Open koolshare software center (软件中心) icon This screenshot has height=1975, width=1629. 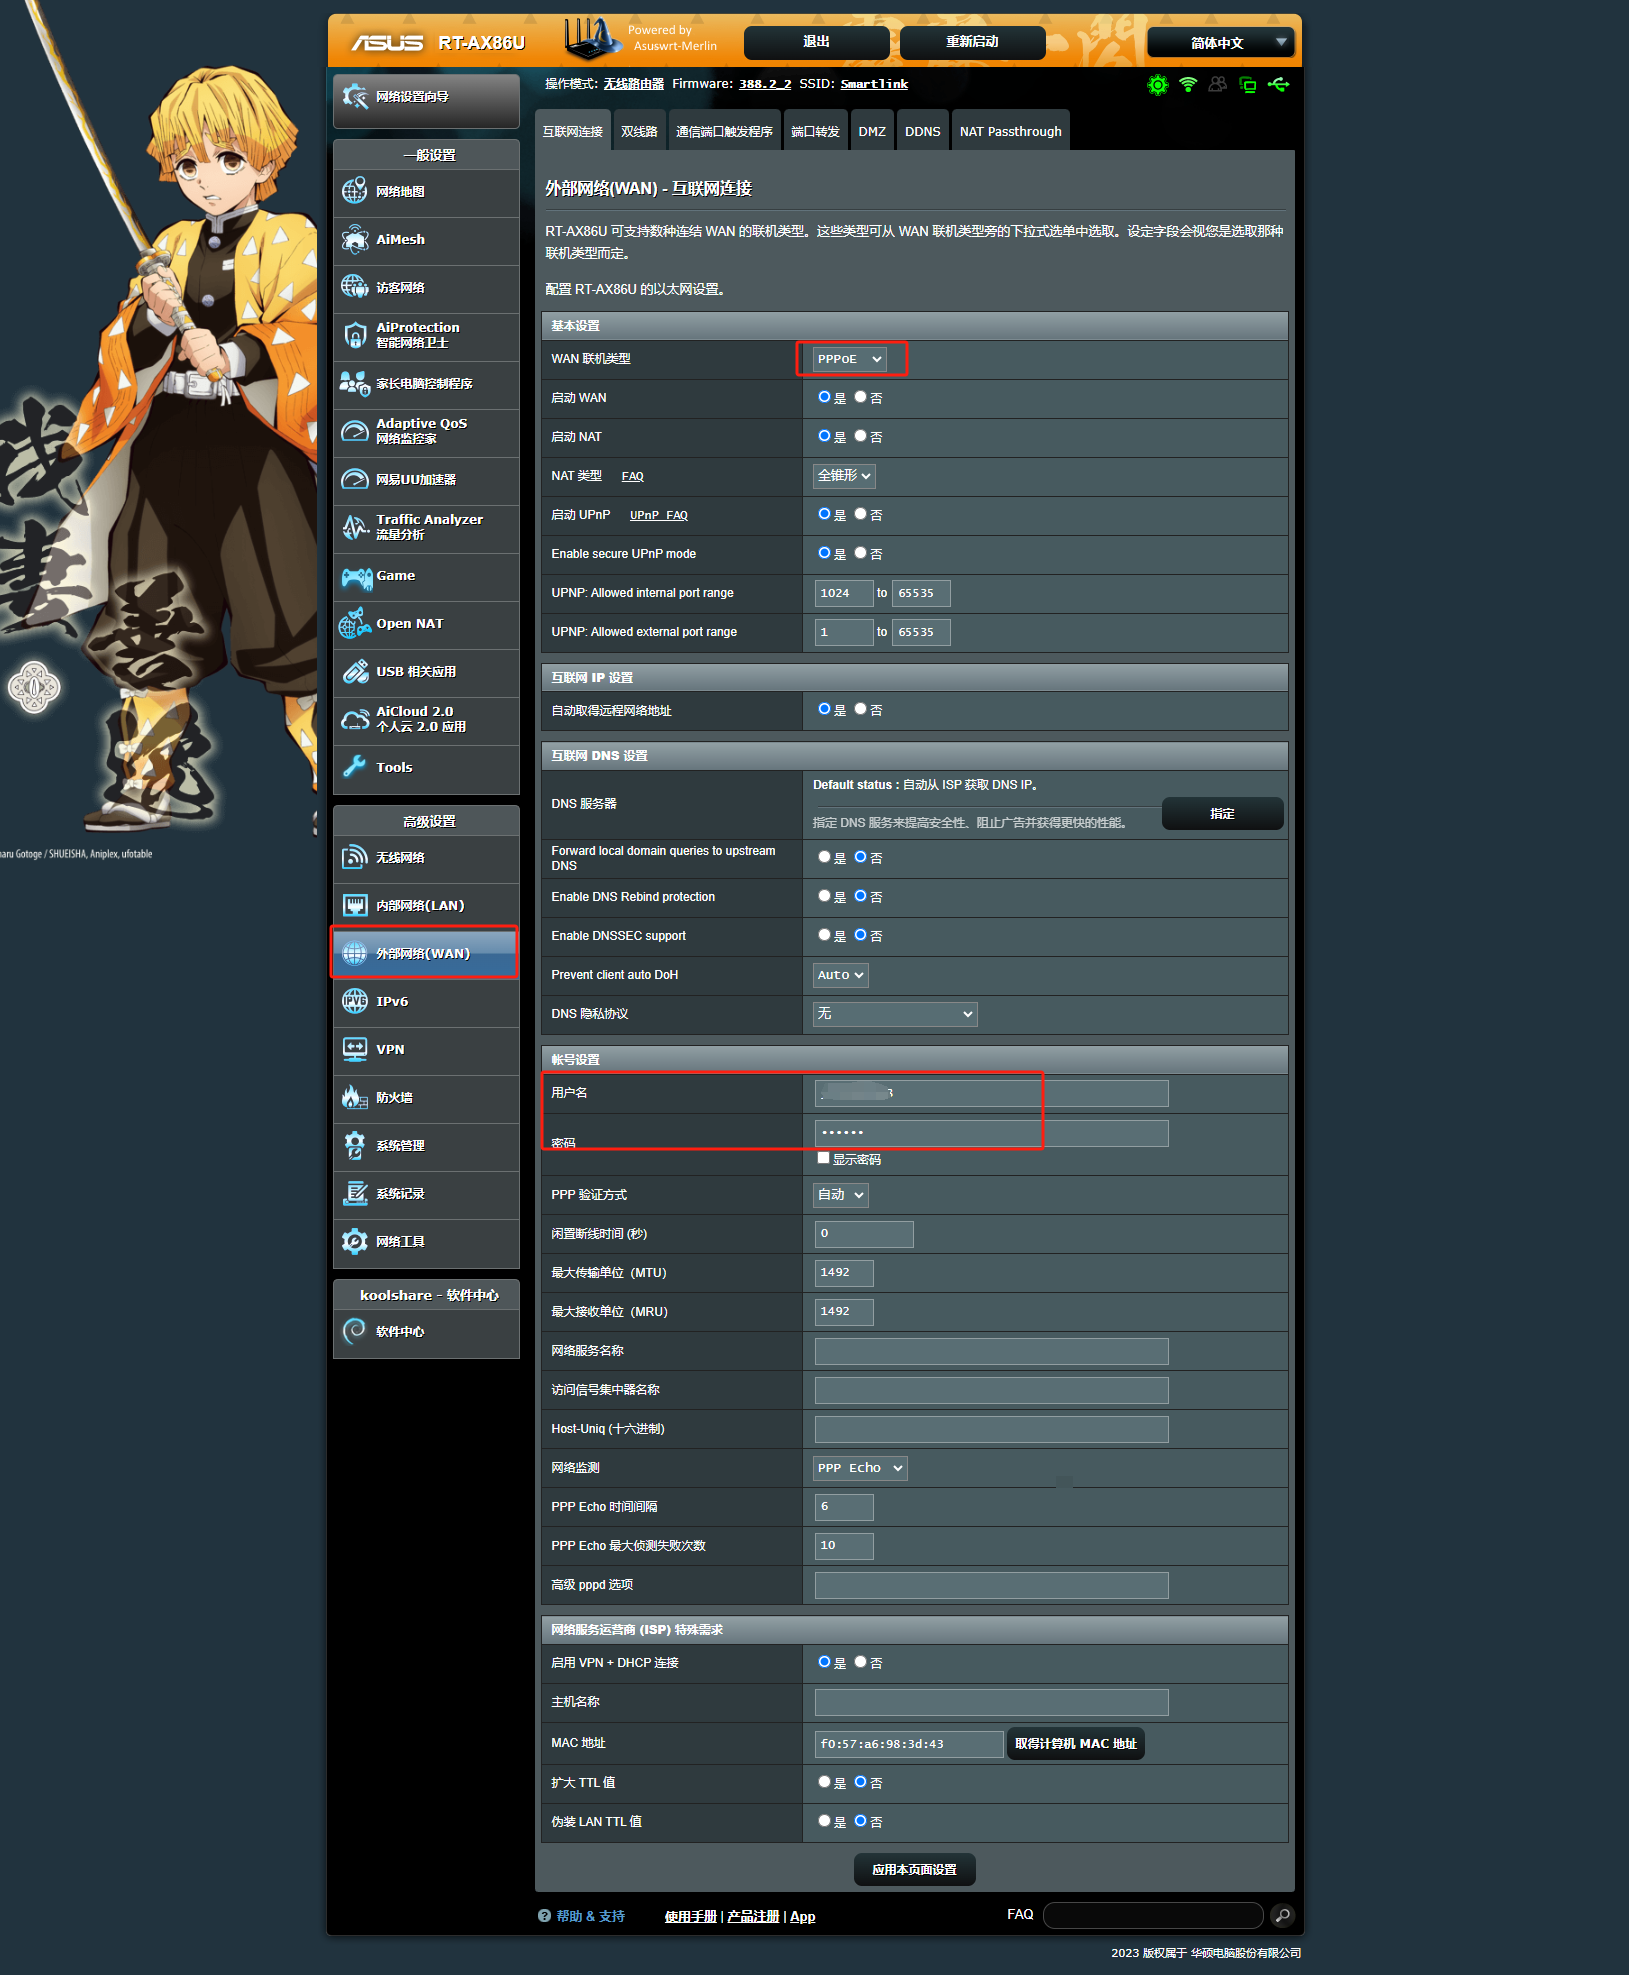(x=355, y=1331)
